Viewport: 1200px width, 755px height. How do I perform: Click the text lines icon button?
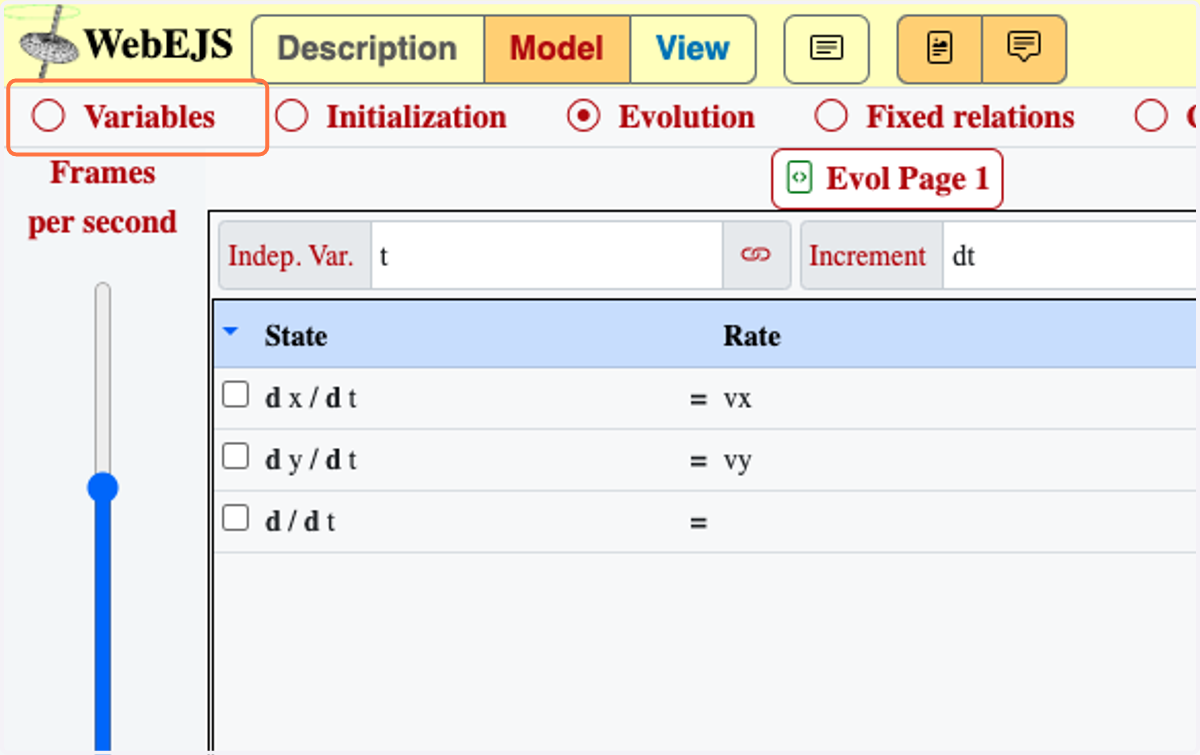click(x=826, y=49)
